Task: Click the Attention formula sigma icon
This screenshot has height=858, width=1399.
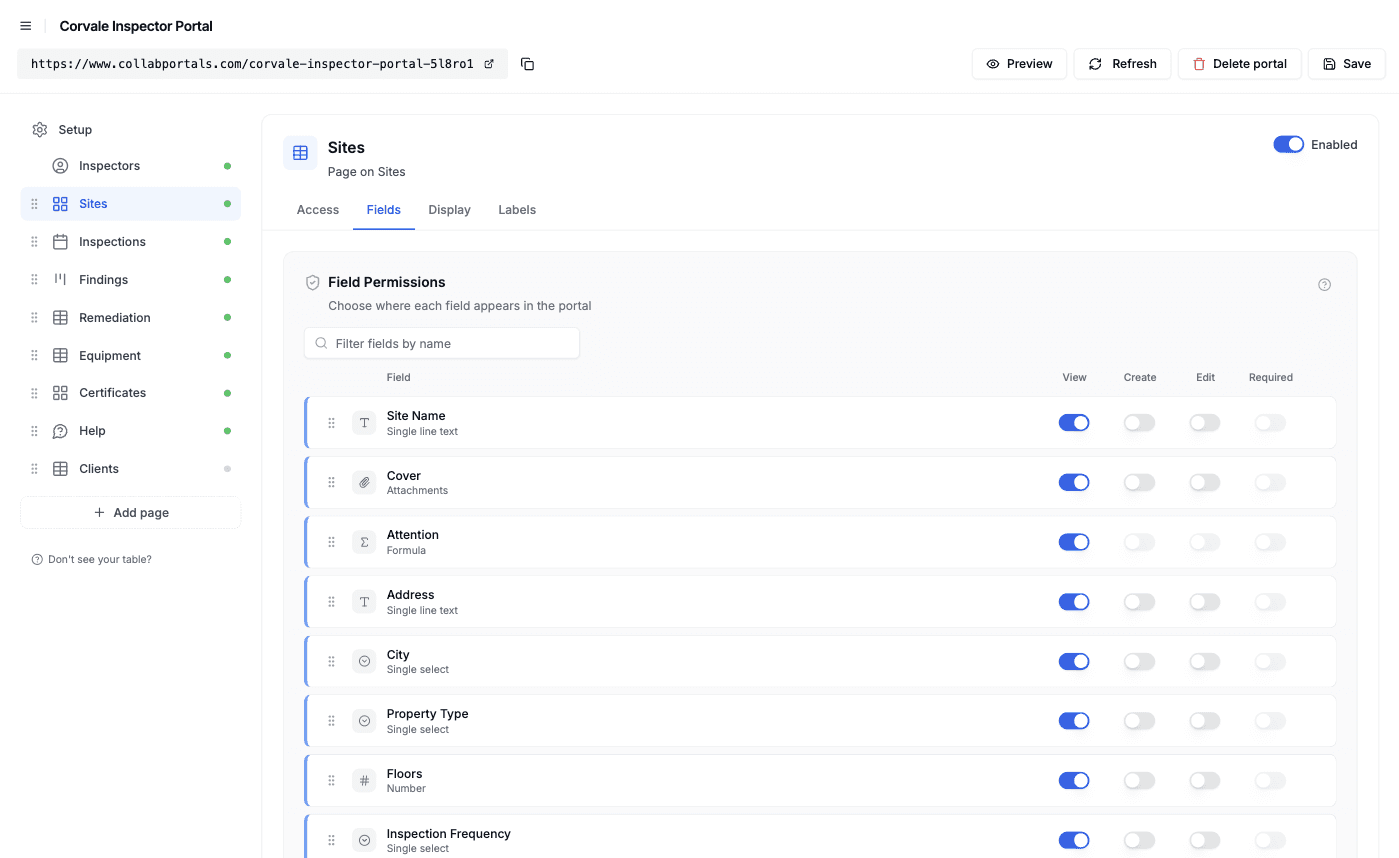Action: pos(364,542)
